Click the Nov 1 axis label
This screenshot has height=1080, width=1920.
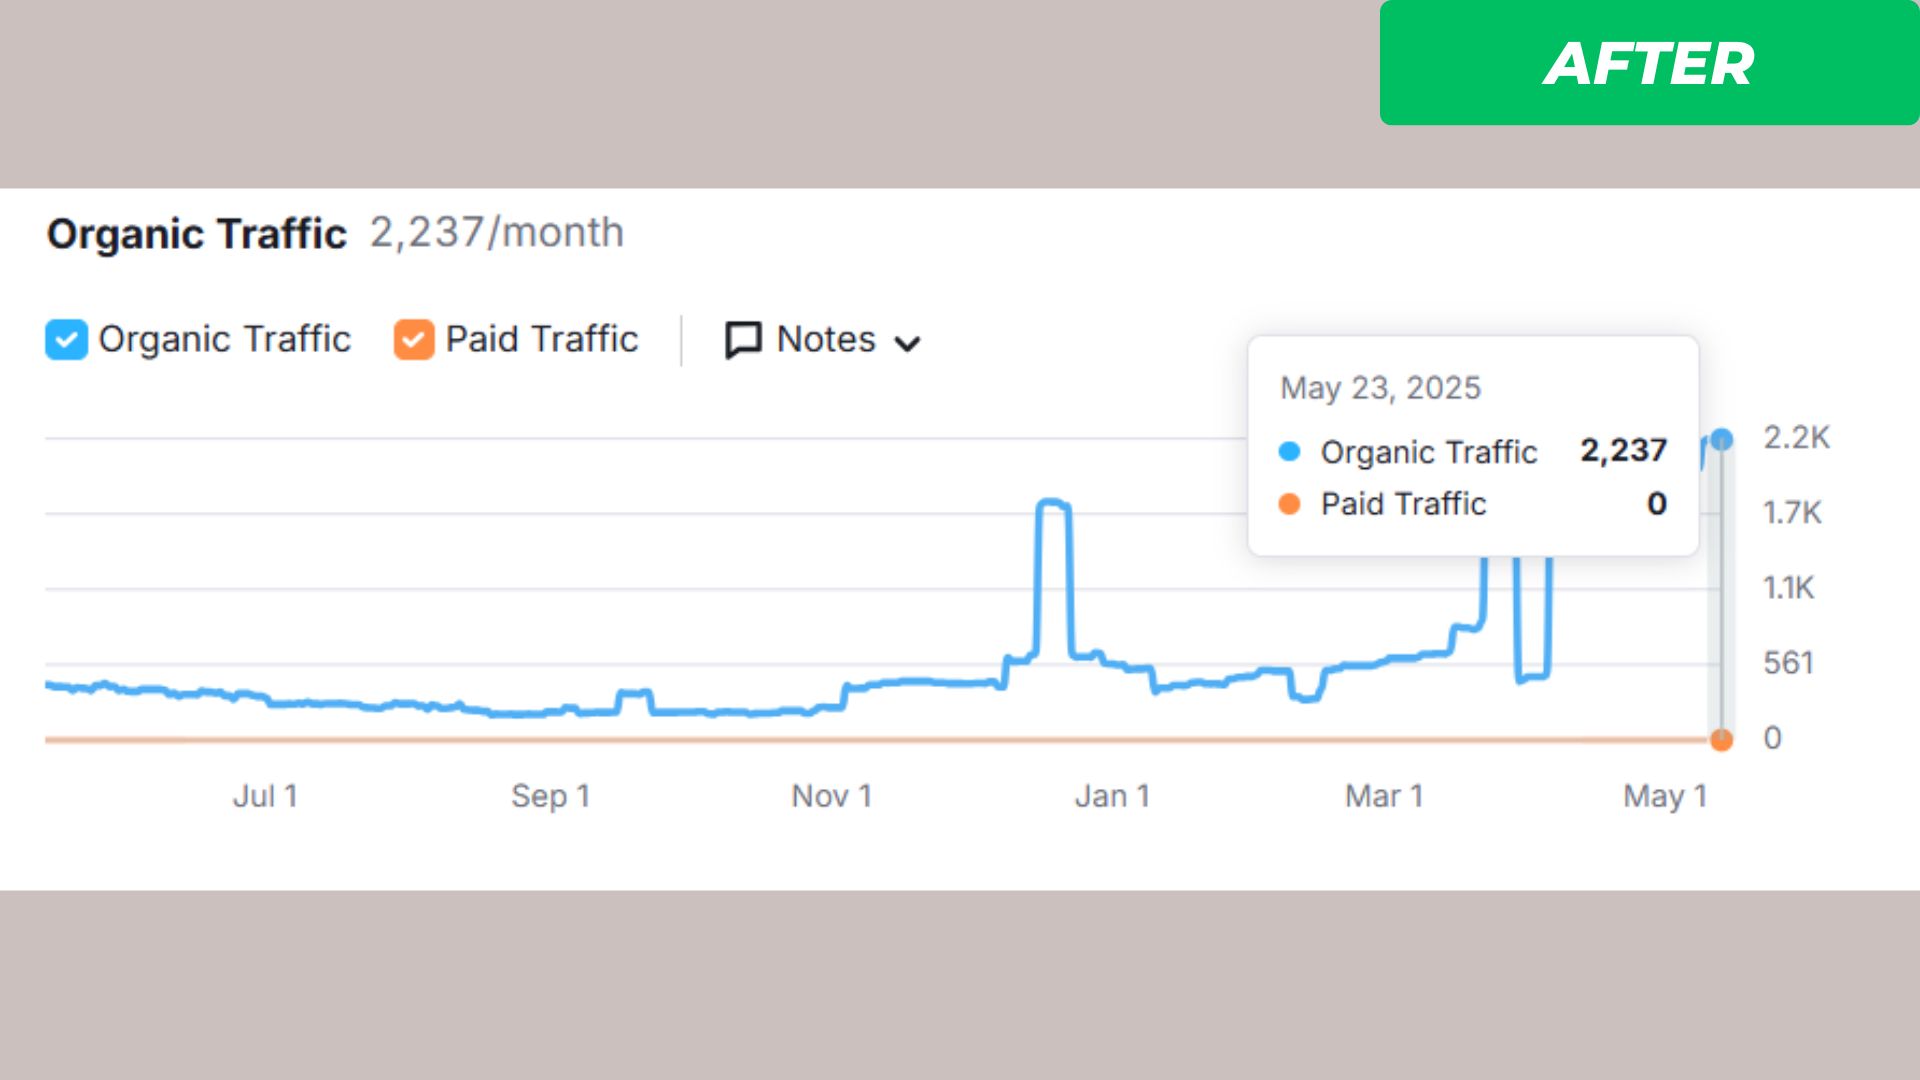[831, 796]
